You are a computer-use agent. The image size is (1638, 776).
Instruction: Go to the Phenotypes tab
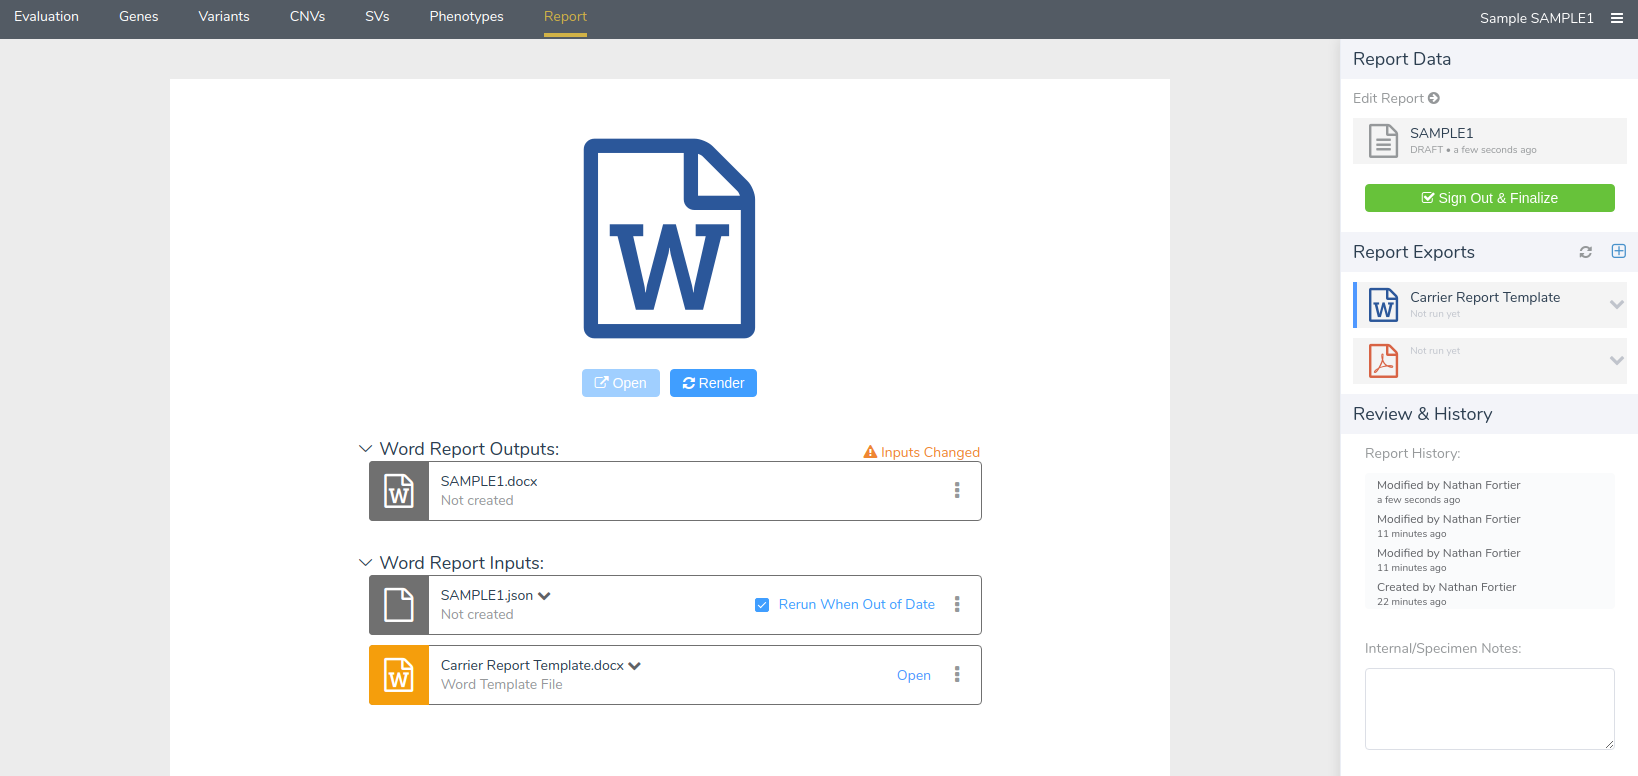(x=466, y=17)
